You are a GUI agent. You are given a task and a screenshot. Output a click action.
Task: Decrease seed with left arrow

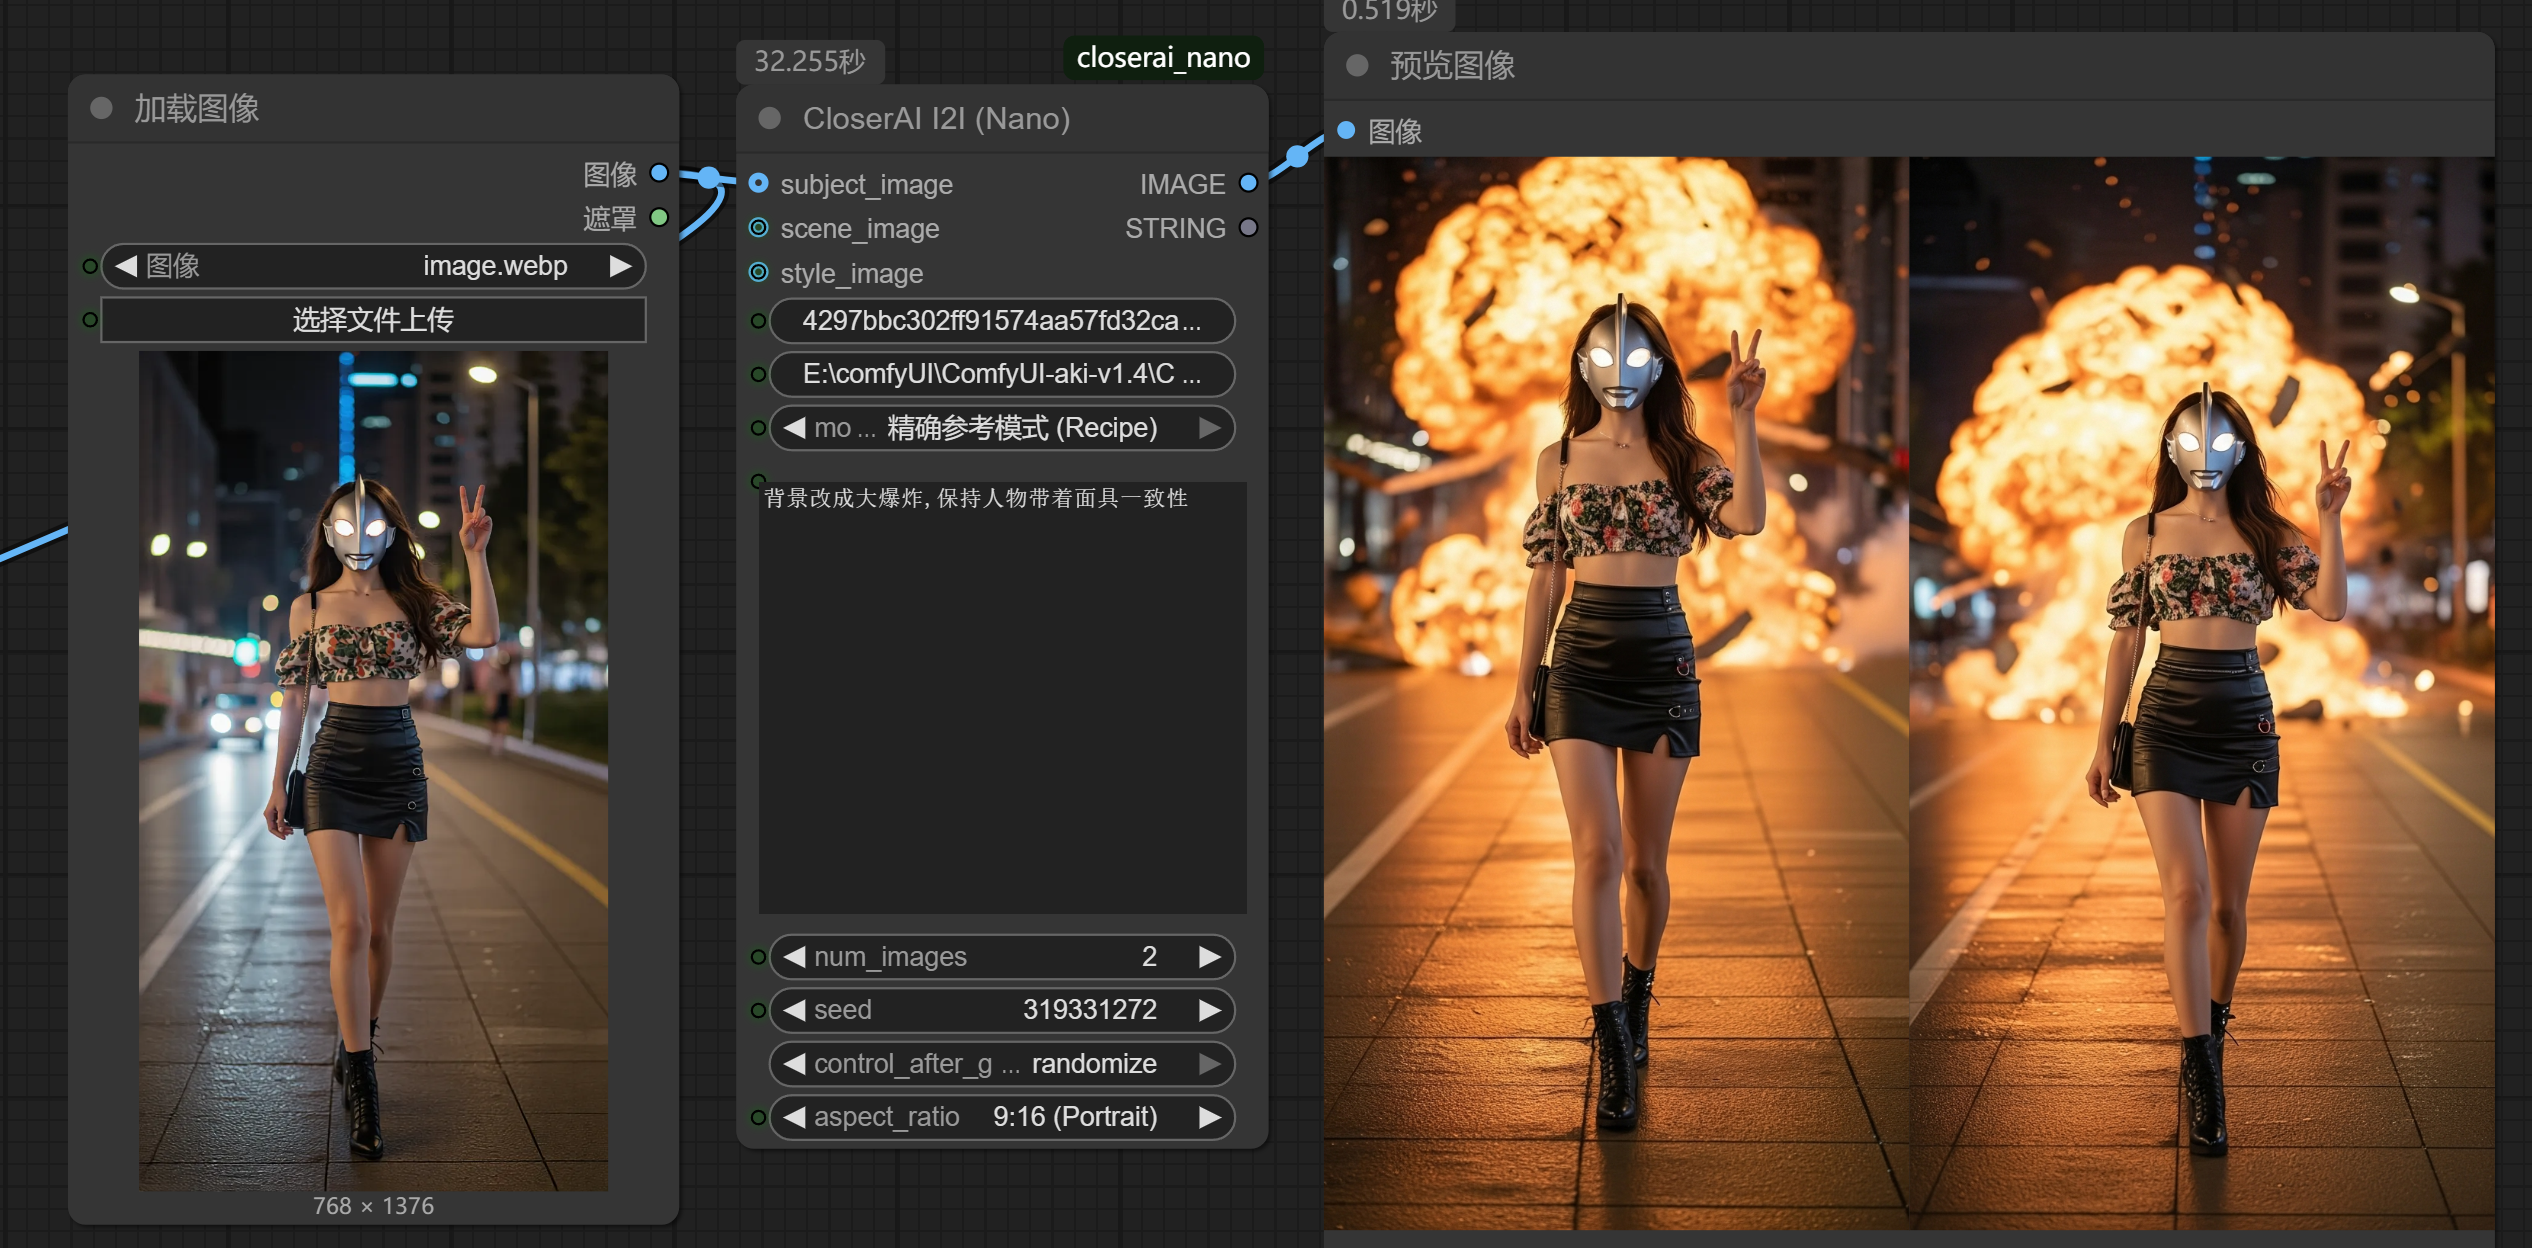794,1010
